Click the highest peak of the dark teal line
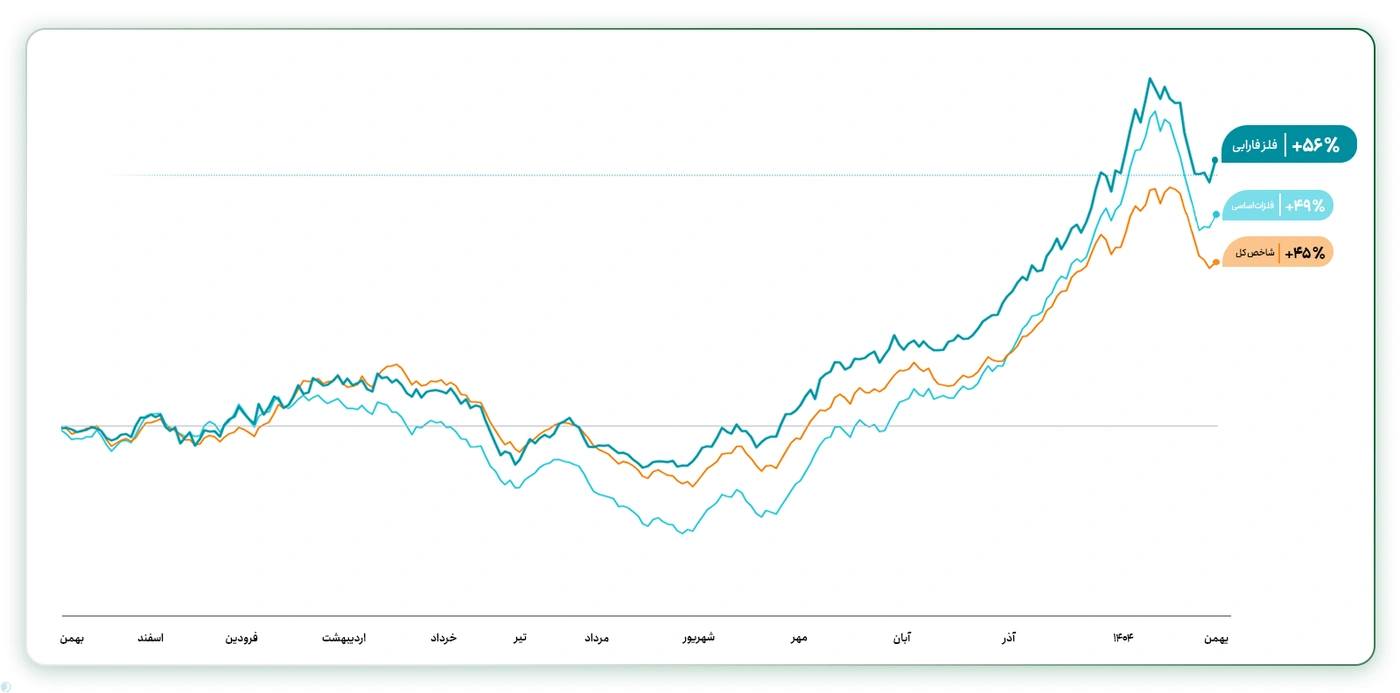The image size is (1400, 693). 1151,79
